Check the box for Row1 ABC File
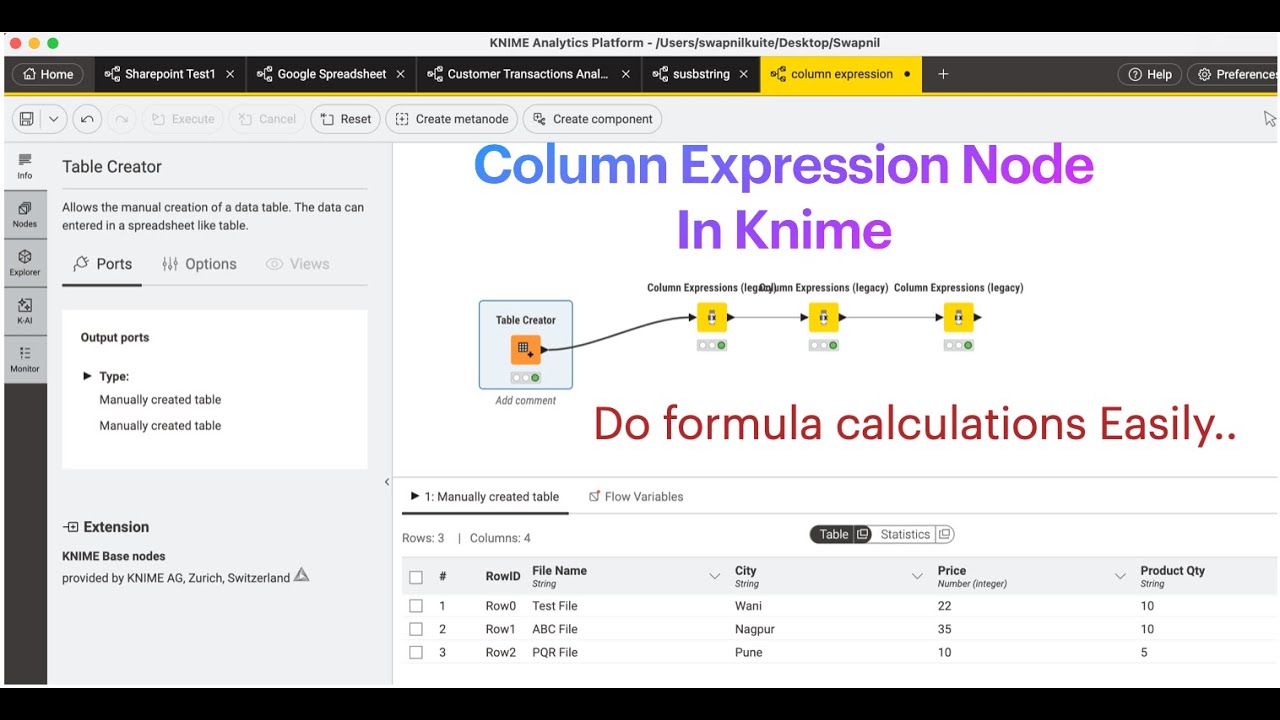The image size is (1280, 720). [x=416, y=629]
